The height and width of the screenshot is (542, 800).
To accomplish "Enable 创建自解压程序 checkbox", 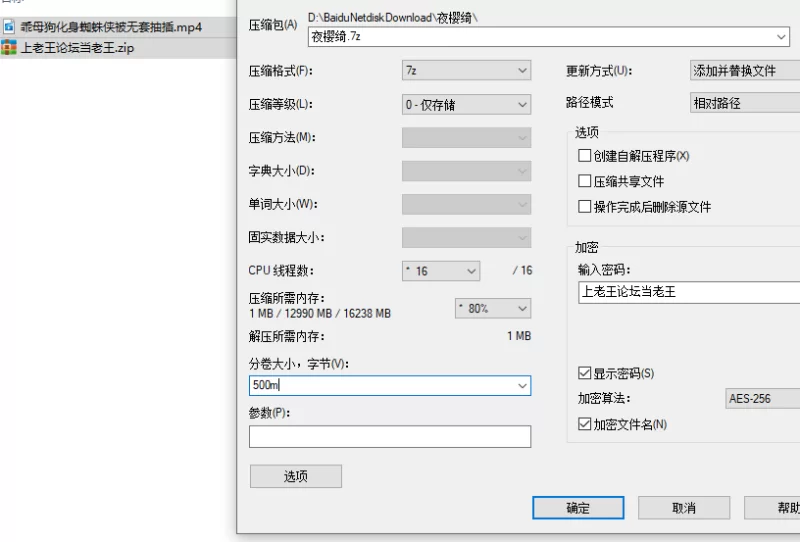I will pyautogui.click(x=584, y=155).
